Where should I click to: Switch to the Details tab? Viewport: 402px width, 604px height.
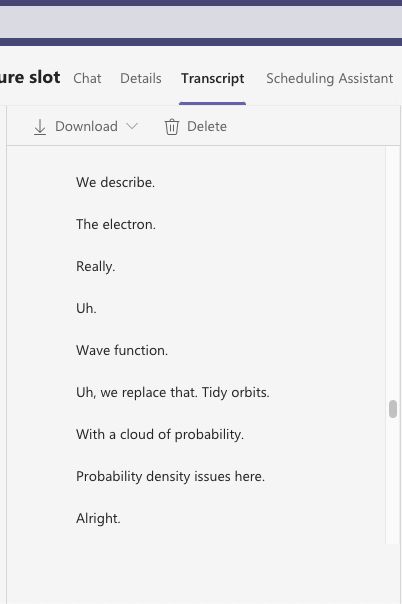[x=141, y=78]
